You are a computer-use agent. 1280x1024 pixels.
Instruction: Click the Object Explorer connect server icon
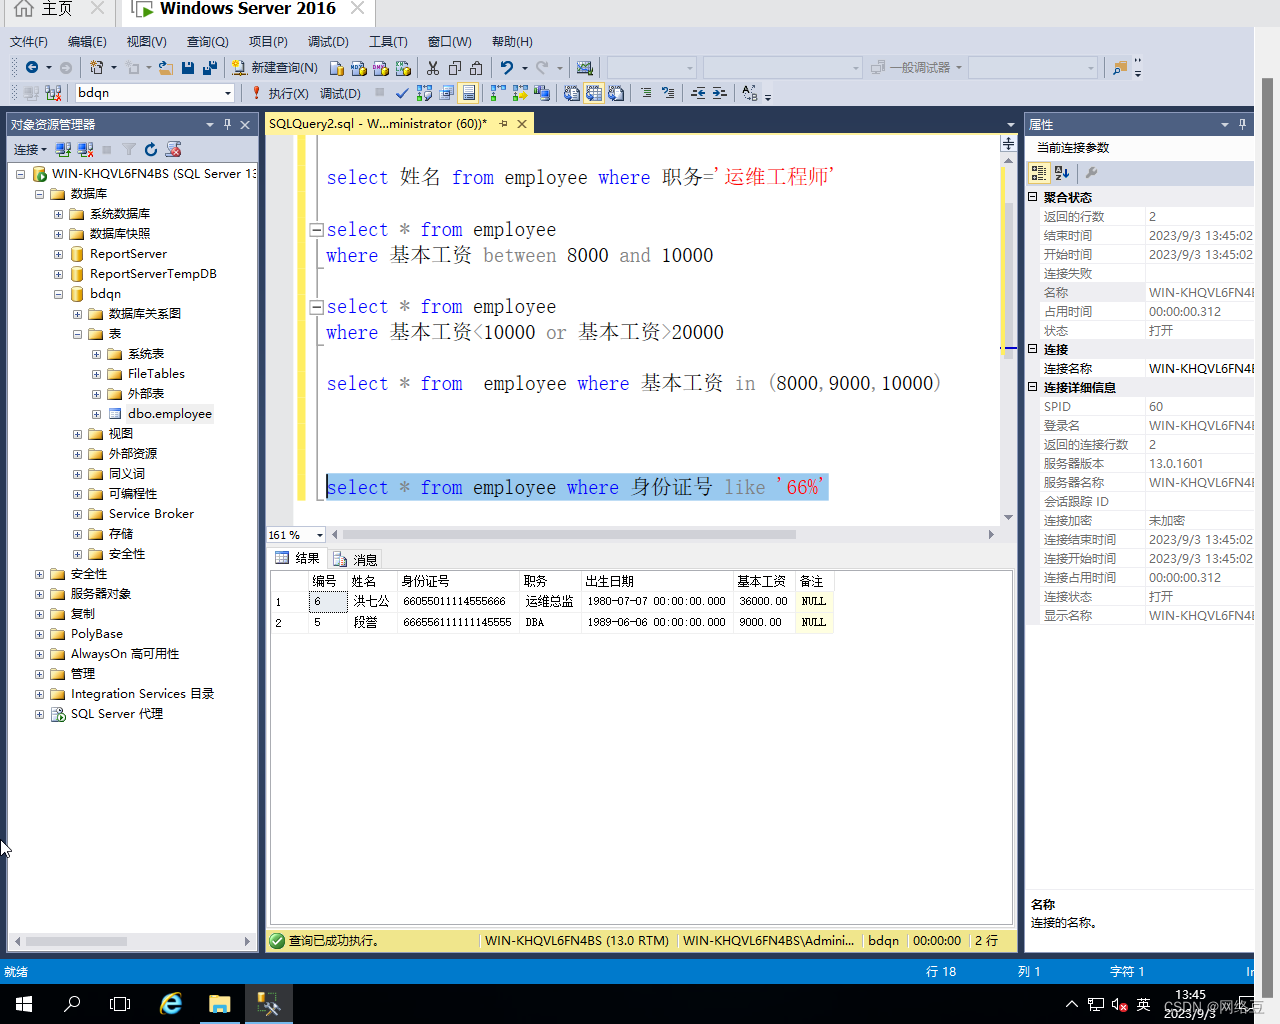click(x=63, y=149)
